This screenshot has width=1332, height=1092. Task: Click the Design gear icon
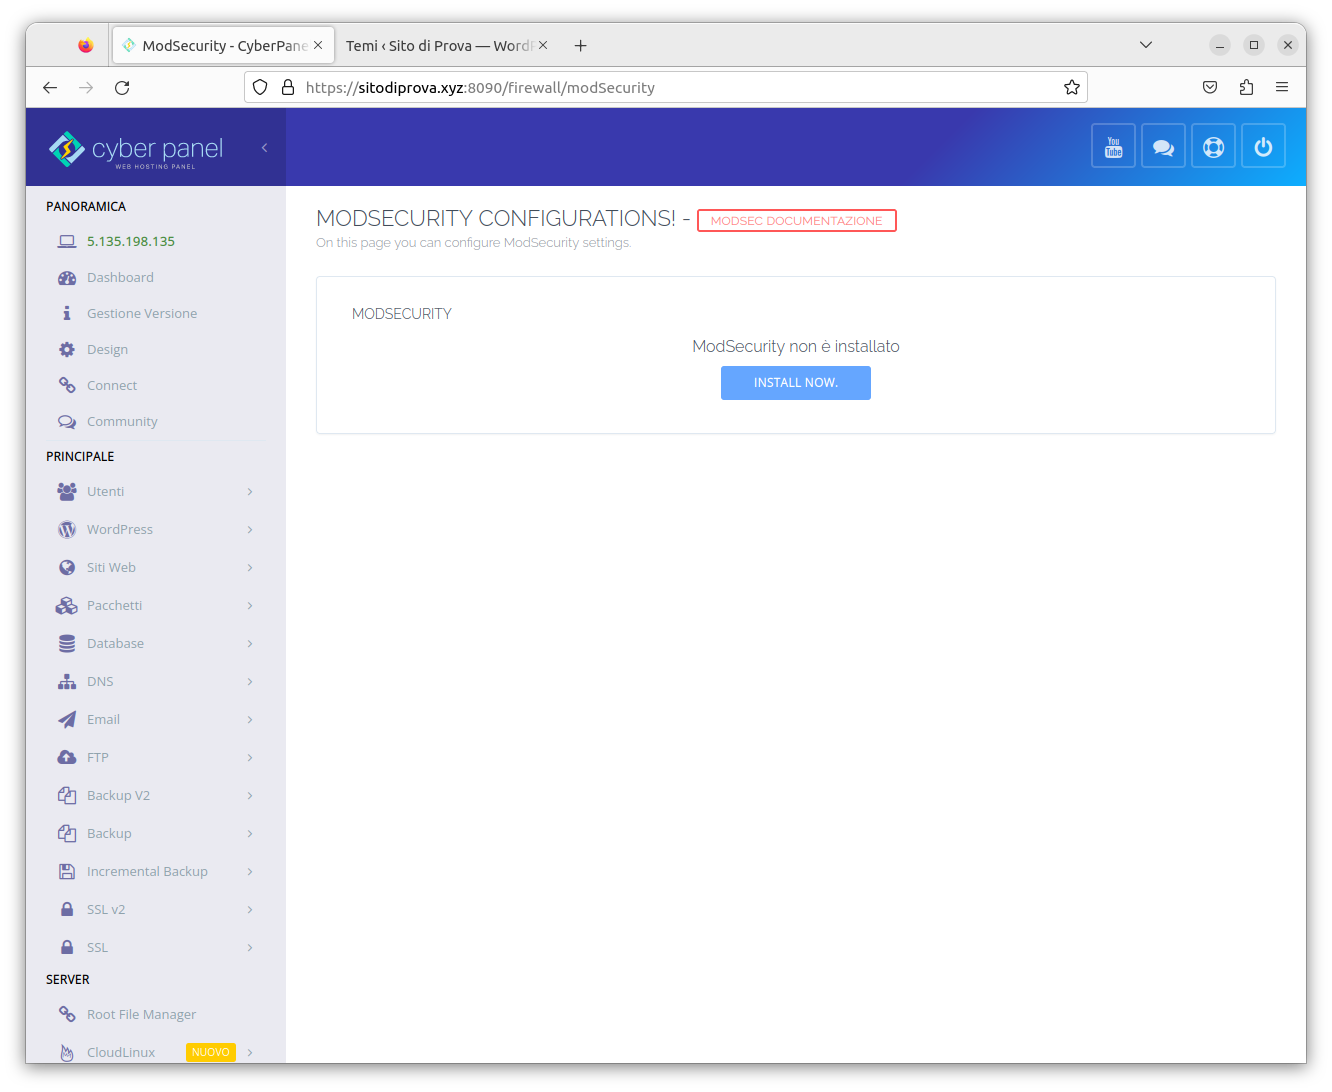[67, 349]
